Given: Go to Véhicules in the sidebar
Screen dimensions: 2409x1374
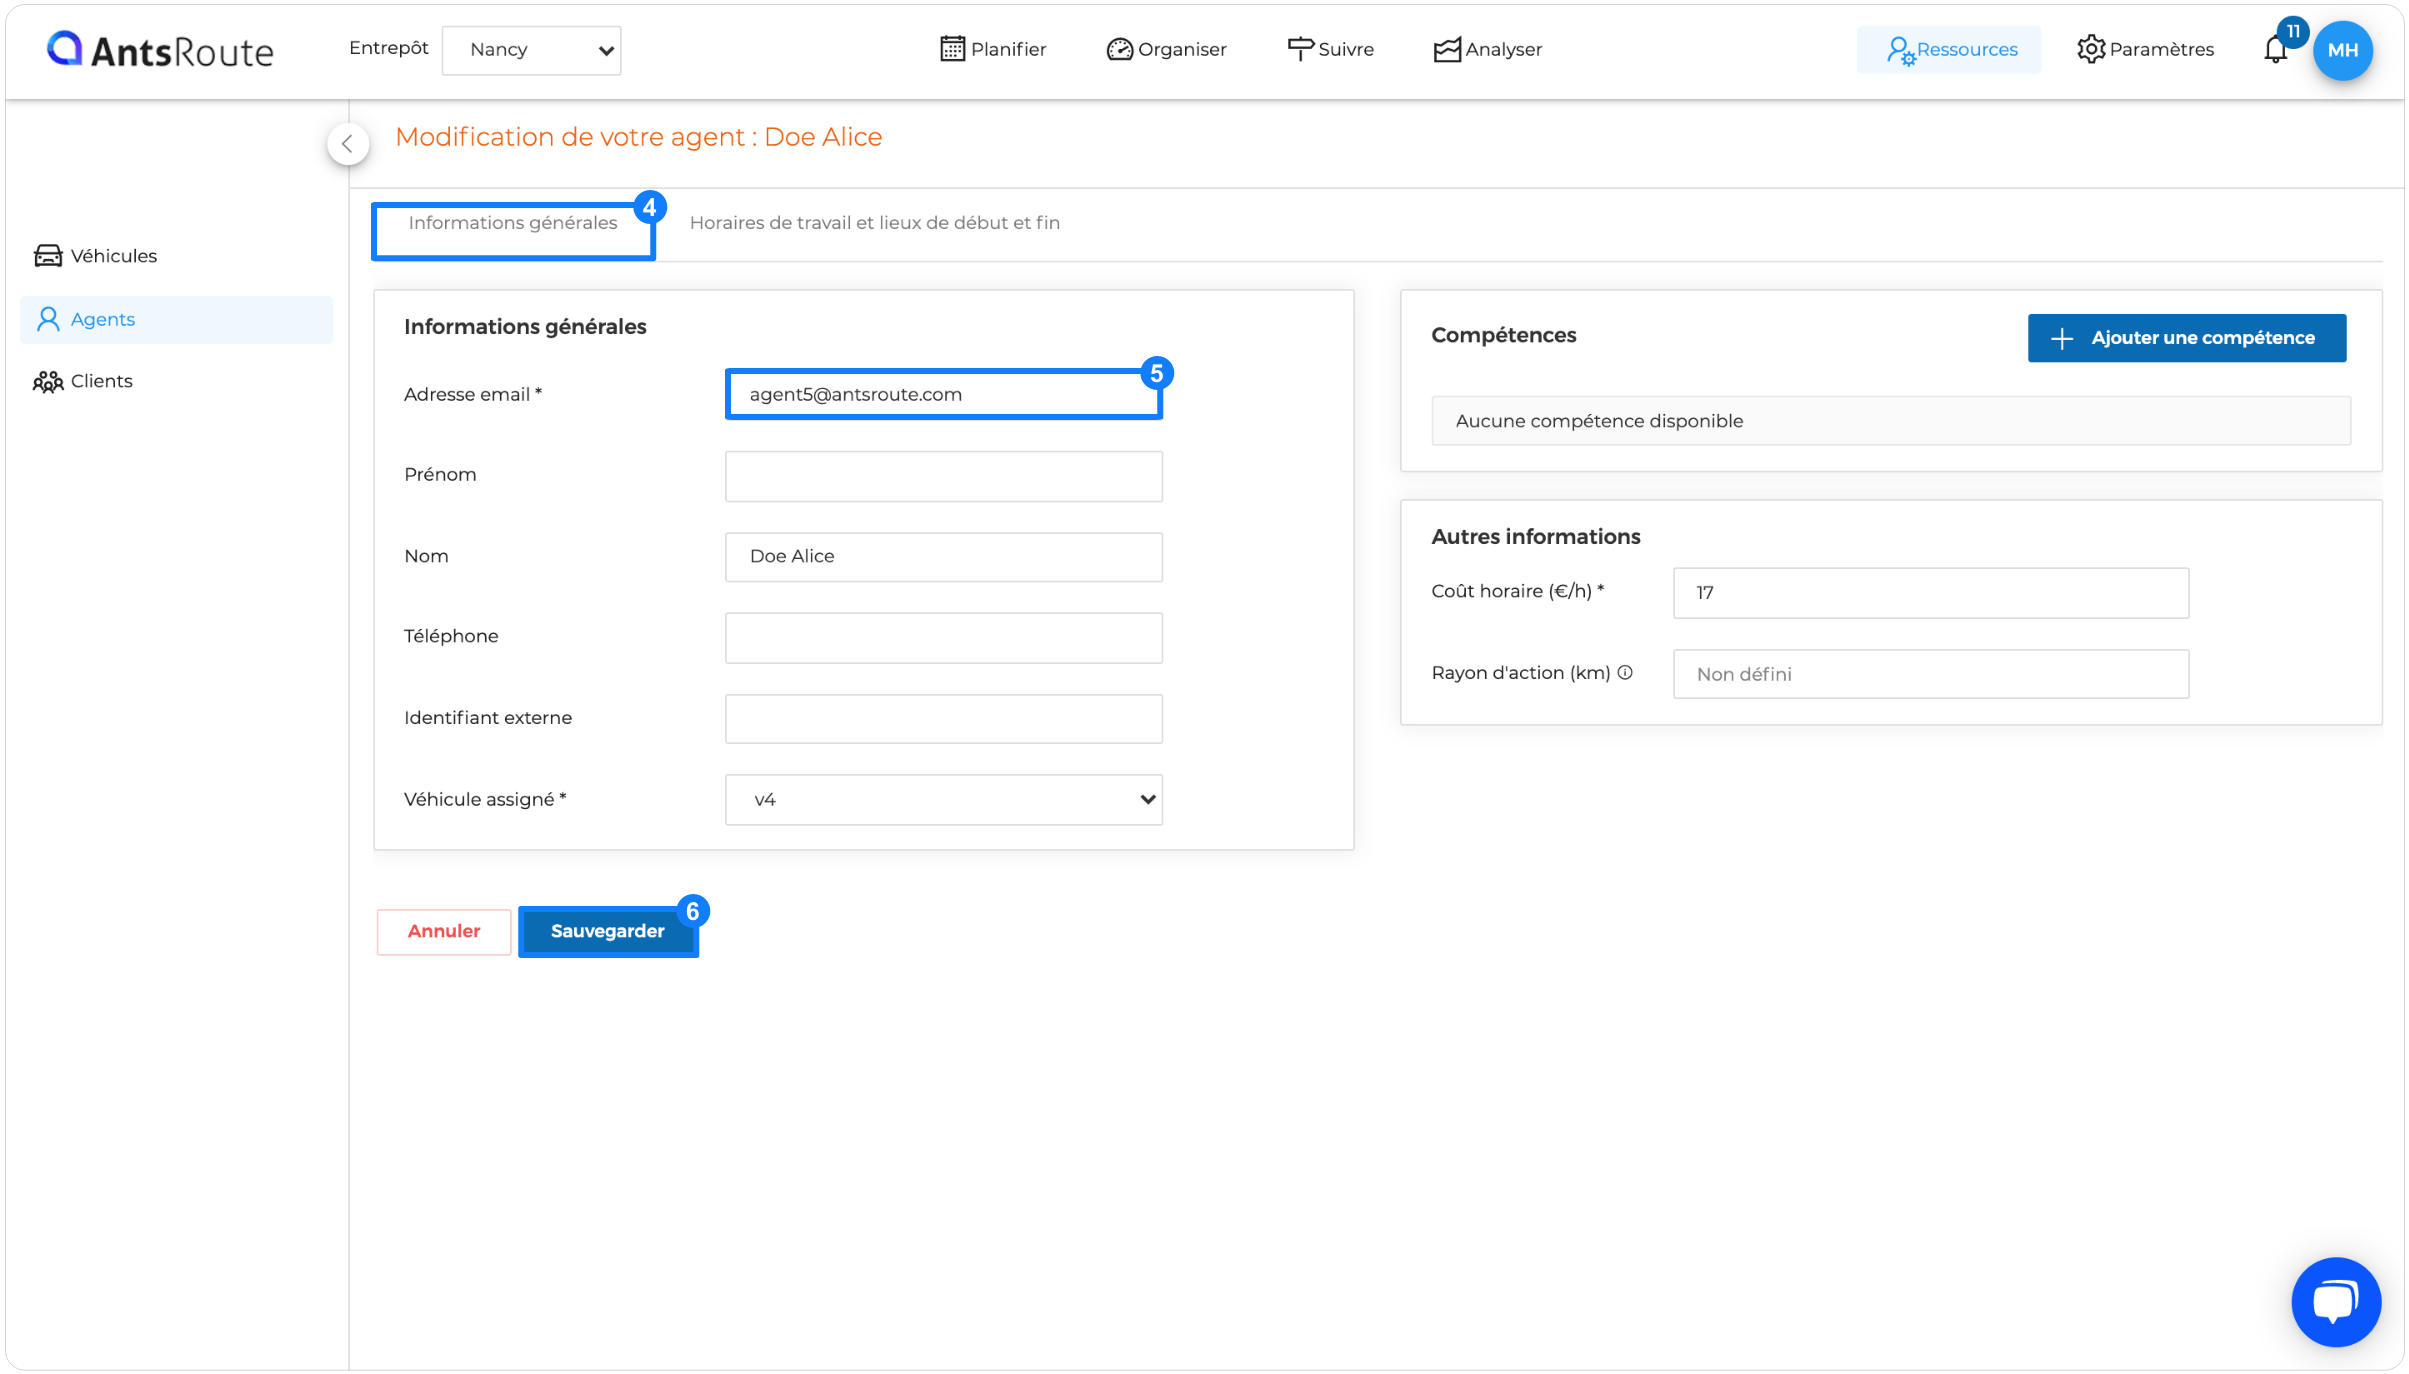Looking at the screenshot, I should 96,256.
